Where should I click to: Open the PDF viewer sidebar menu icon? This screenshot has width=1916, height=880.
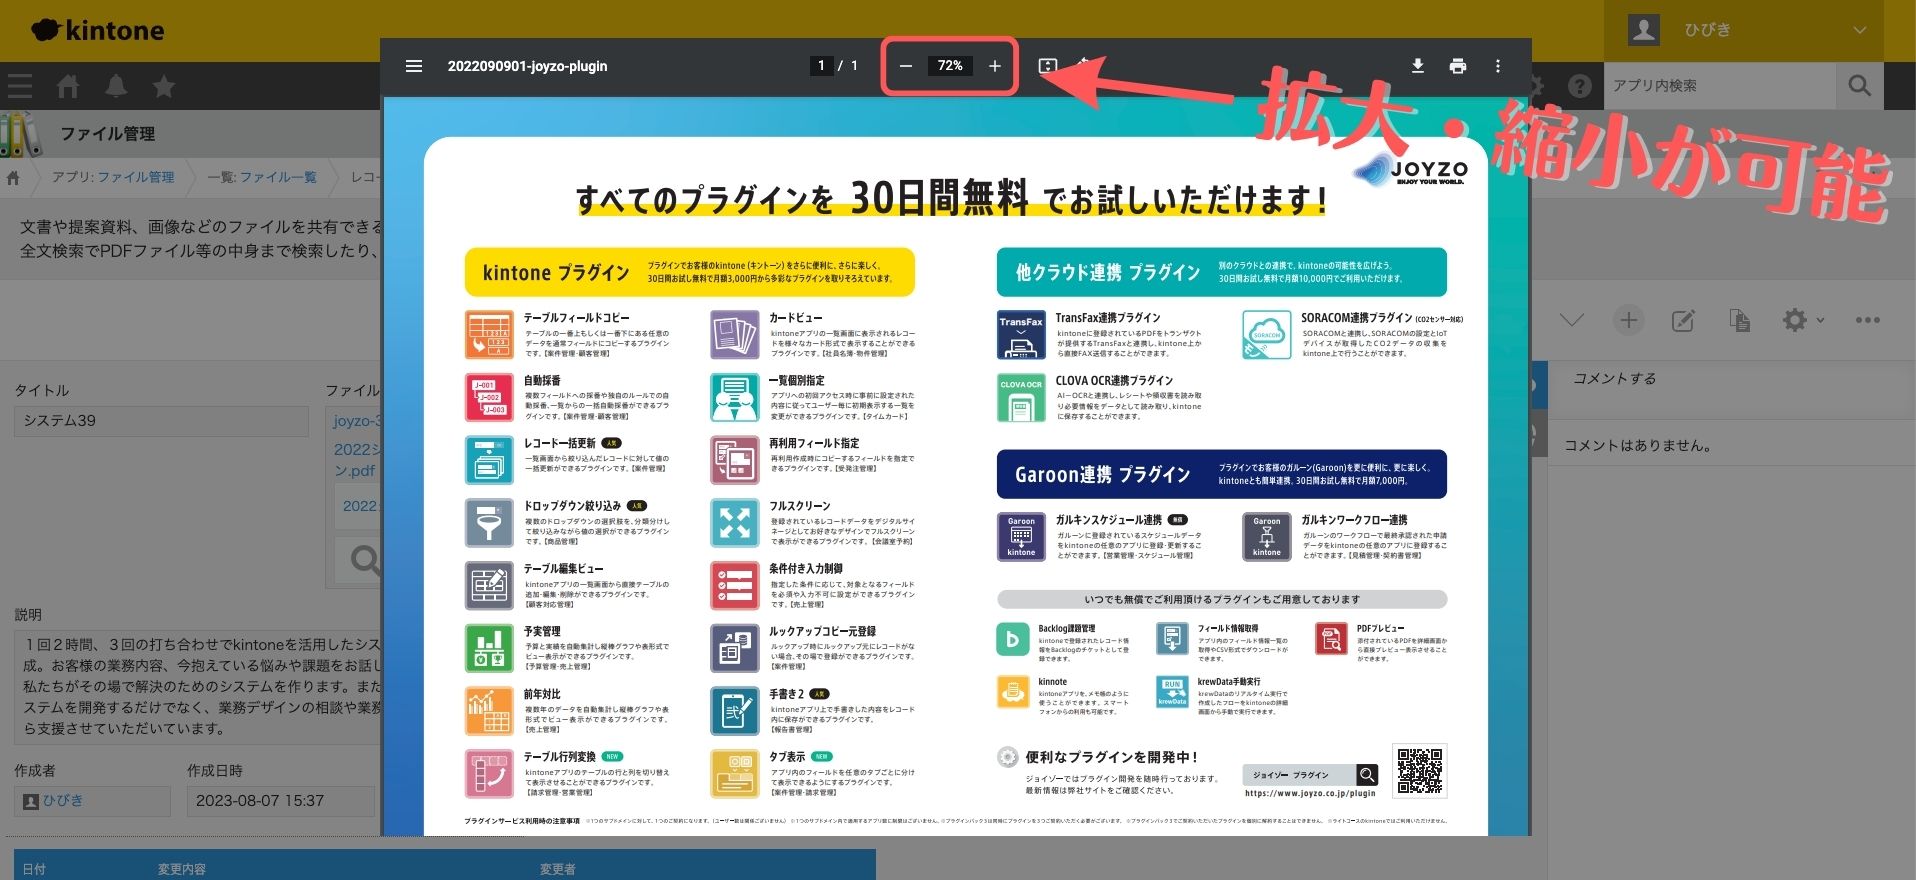414,66
